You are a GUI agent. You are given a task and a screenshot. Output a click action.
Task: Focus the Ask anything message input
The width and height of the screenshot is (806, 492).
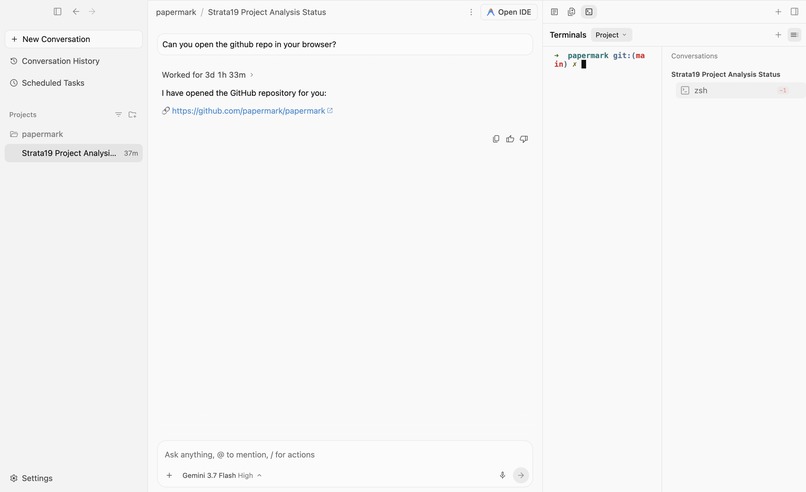pyautogui.click(x=344, y=454)
